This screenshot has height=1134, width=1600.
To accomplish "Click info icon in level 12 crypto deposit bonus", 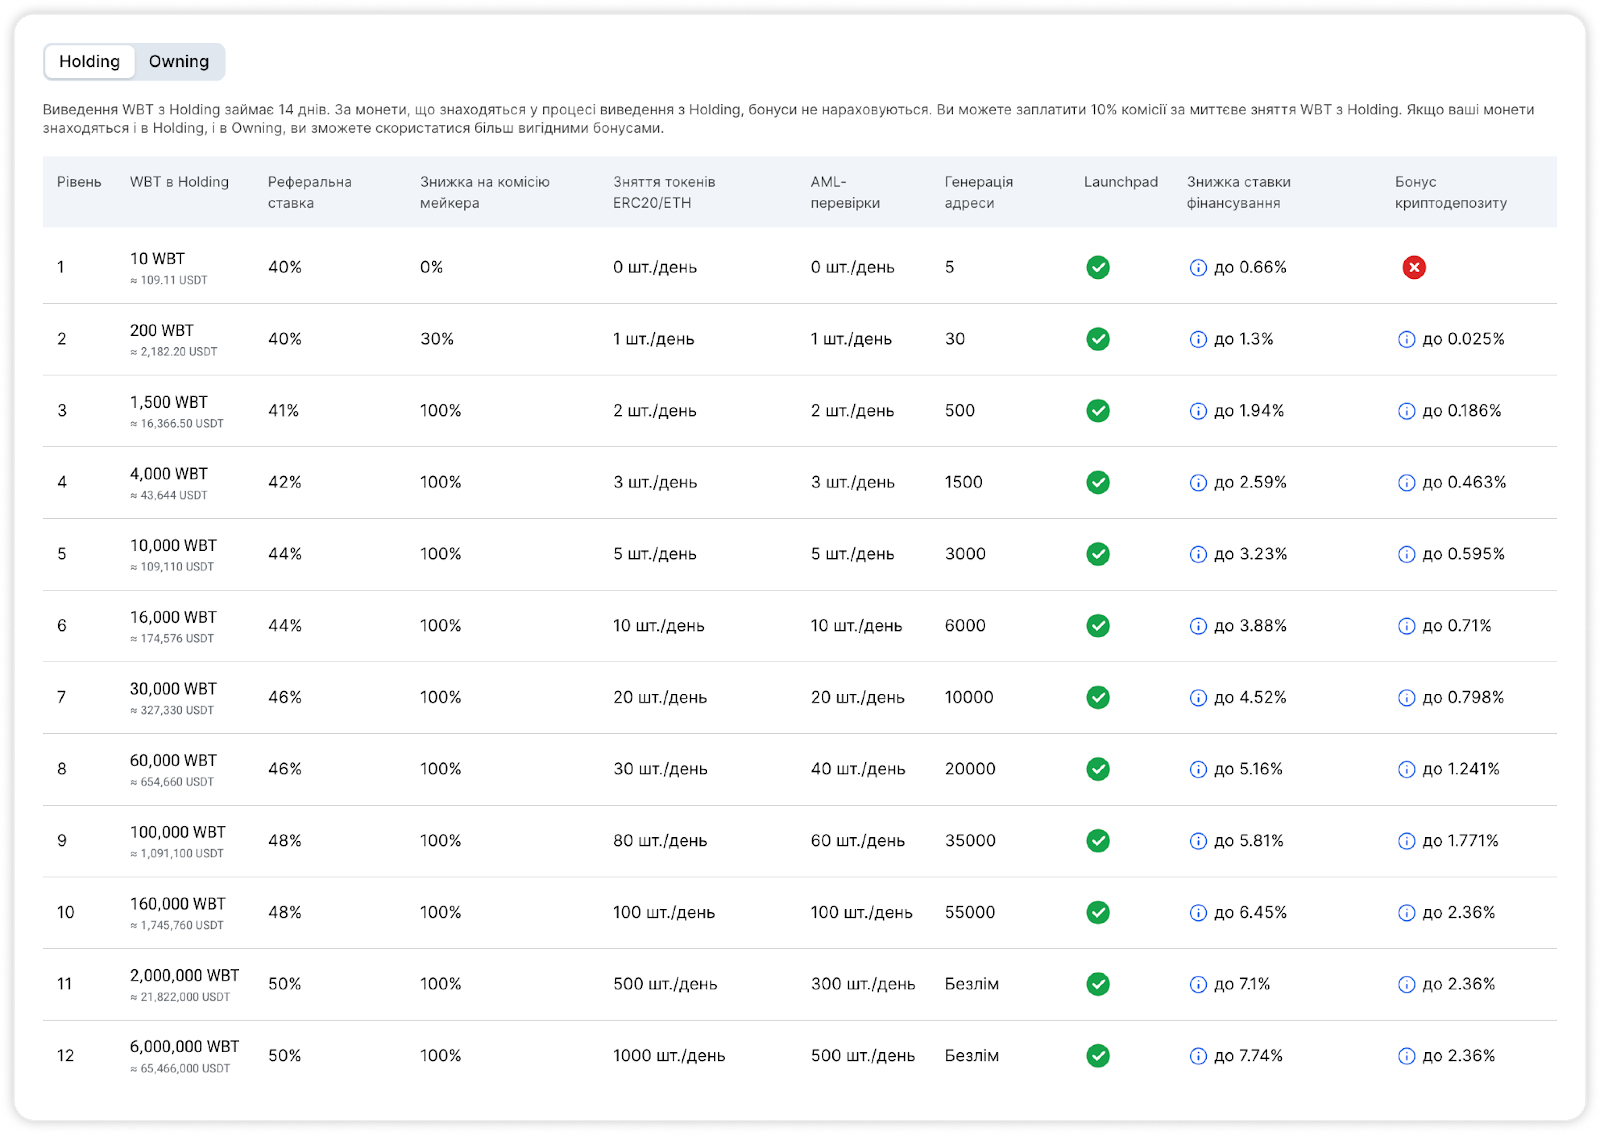I will point(1406,1056).
